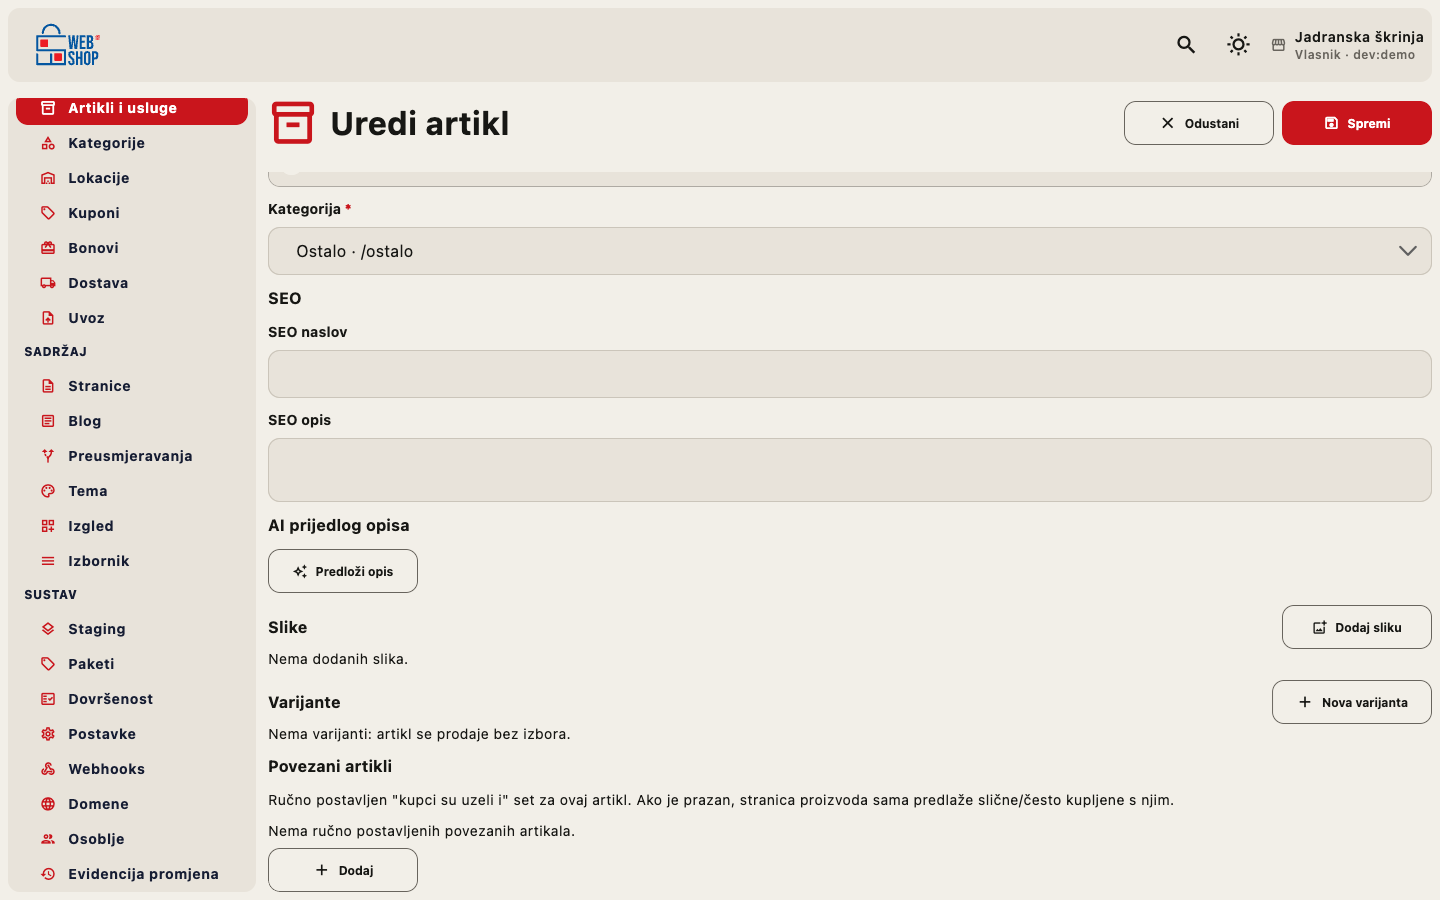Click the Postavke gear icon
Screen dimensions: 1440x900
48,734
